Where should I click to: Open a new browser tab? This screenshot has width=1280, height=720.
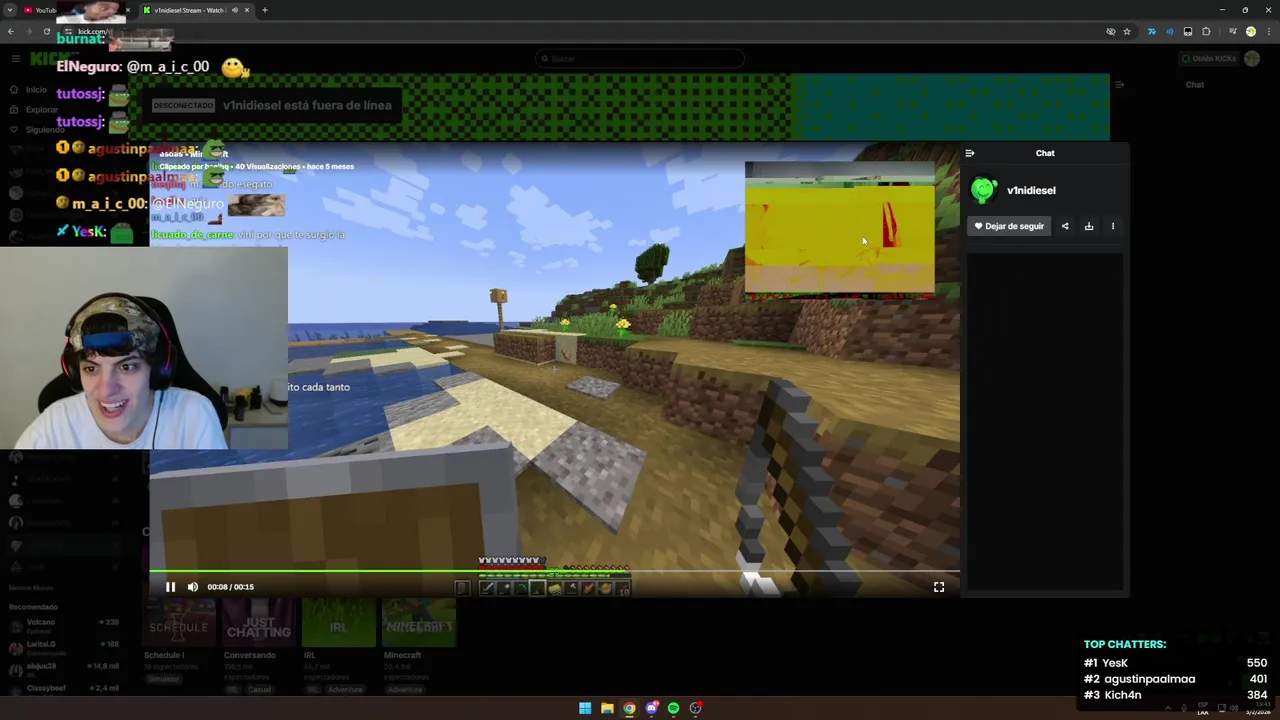pyautogui.click(x=265, y=10)
